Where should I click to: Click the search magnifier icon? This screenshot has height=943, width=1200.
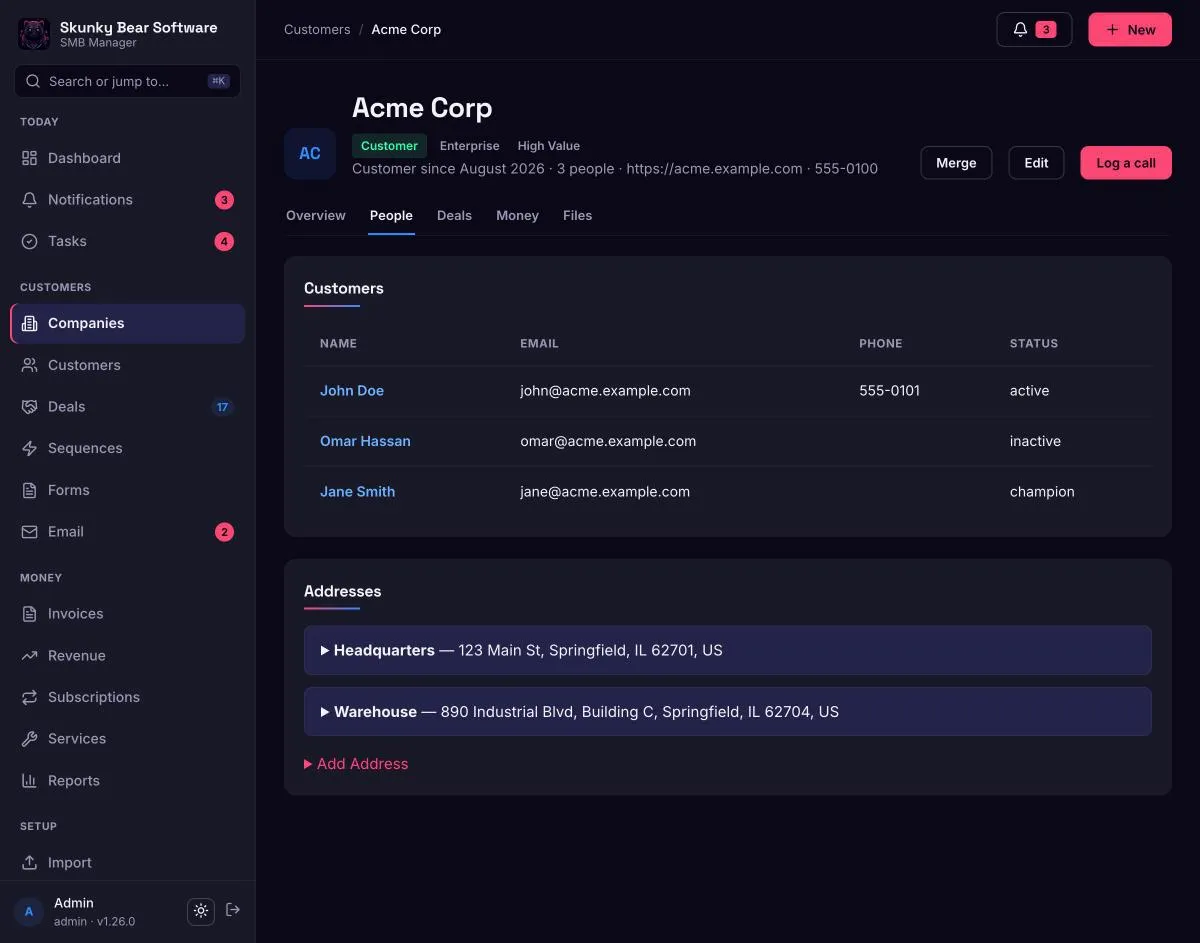[x=33, y=81]
